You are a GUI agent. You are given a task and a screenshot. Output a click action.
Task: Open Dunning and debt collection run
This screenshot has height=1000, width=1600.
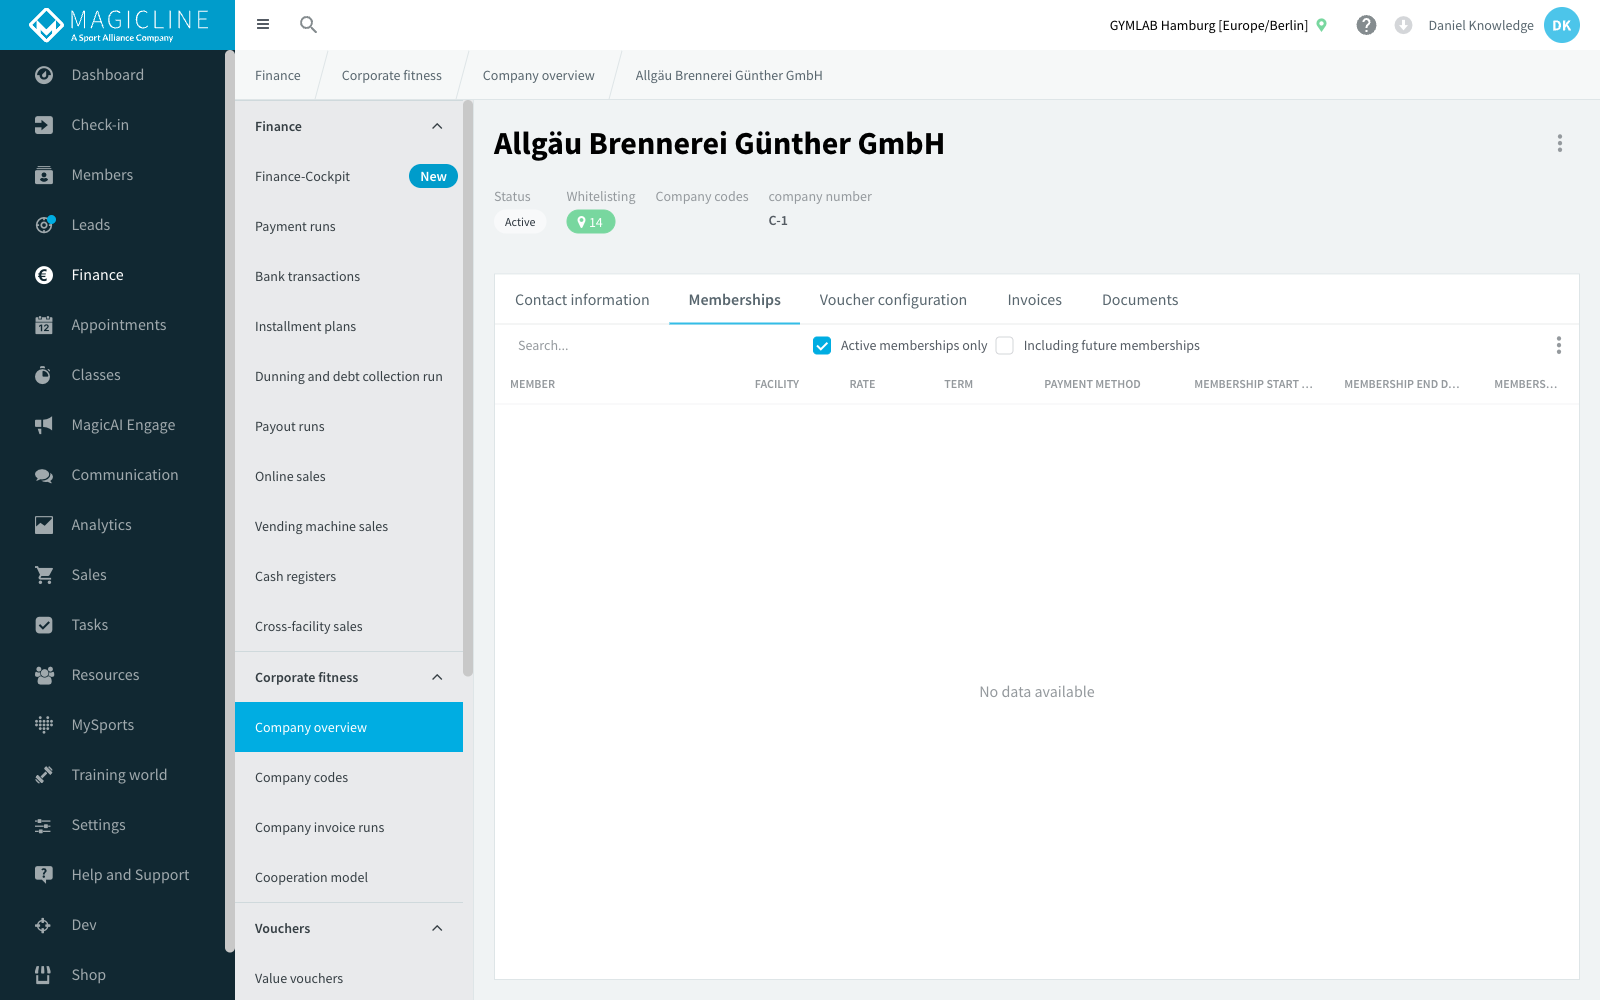coord(349,376)
